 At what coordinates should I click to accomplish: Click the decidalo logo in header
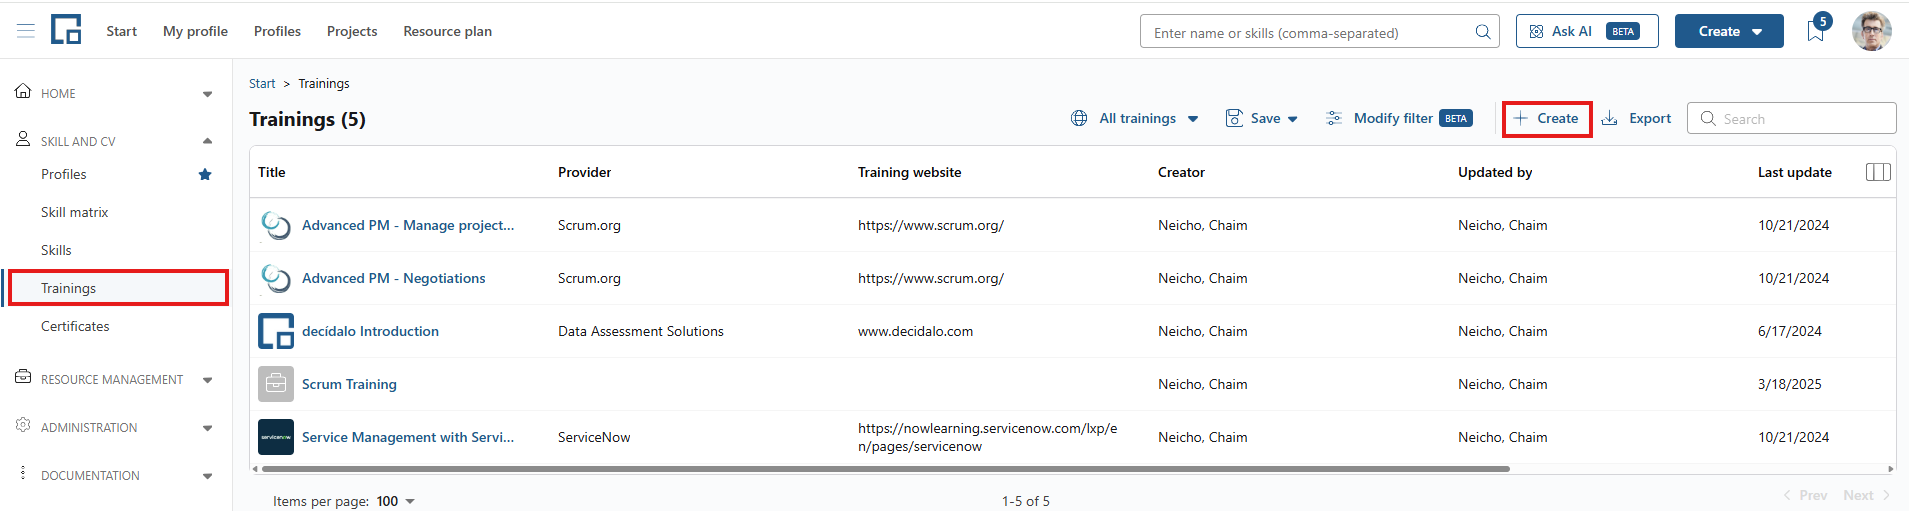click(66, 30)
